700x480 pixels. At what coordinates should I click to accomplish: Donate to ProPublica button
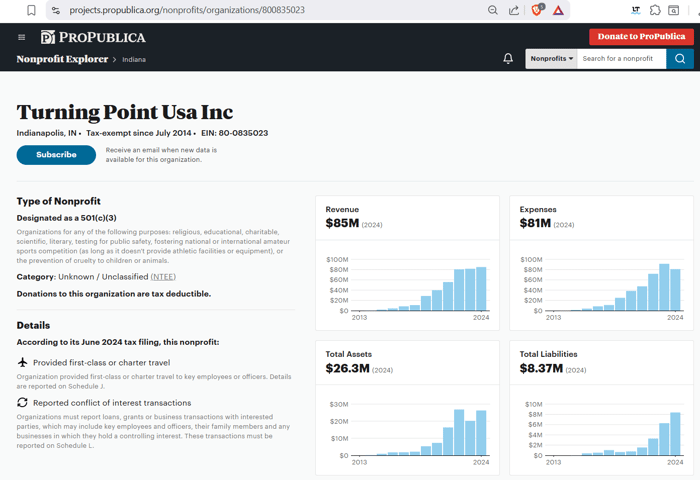point(641,37)
